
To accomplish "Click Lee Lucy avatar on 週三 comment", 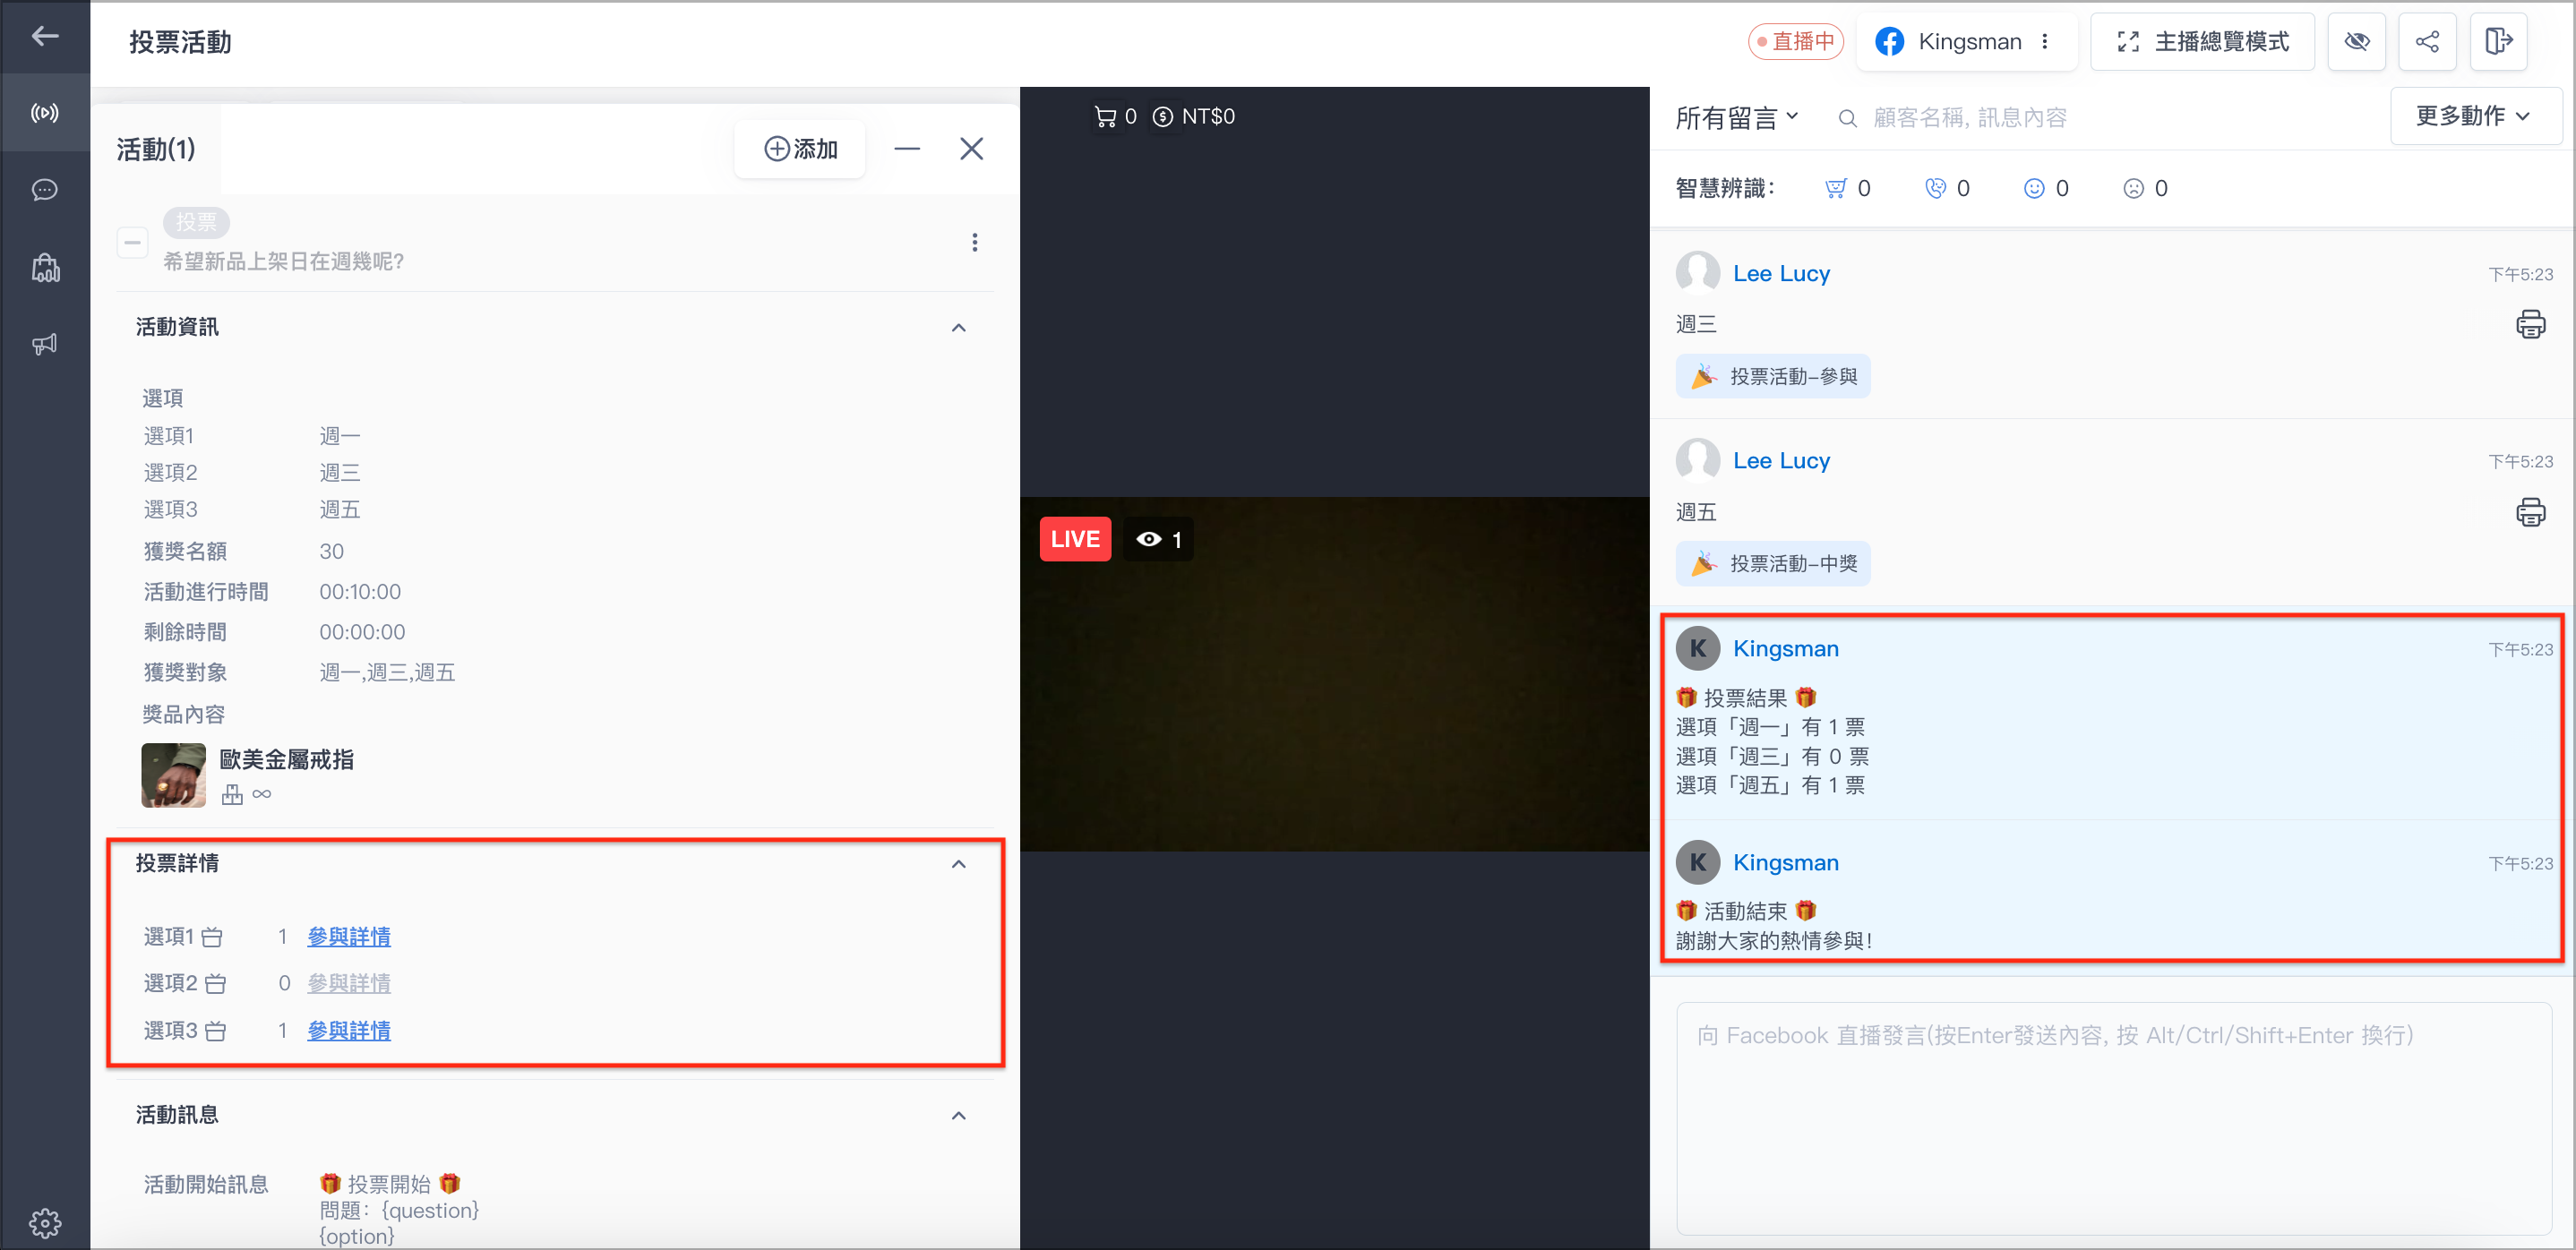I will point(1697,273).
